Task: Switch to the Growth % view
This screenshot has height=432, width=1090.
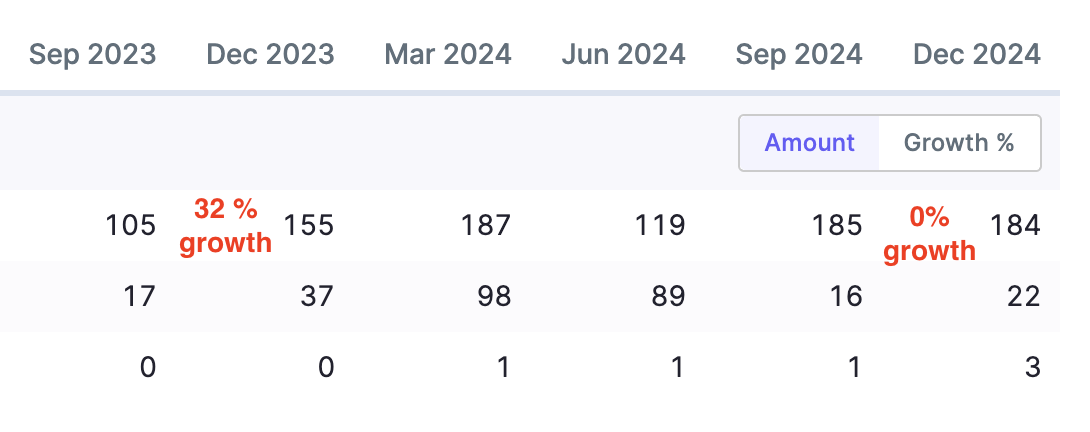Action: [x=959, y=143]
